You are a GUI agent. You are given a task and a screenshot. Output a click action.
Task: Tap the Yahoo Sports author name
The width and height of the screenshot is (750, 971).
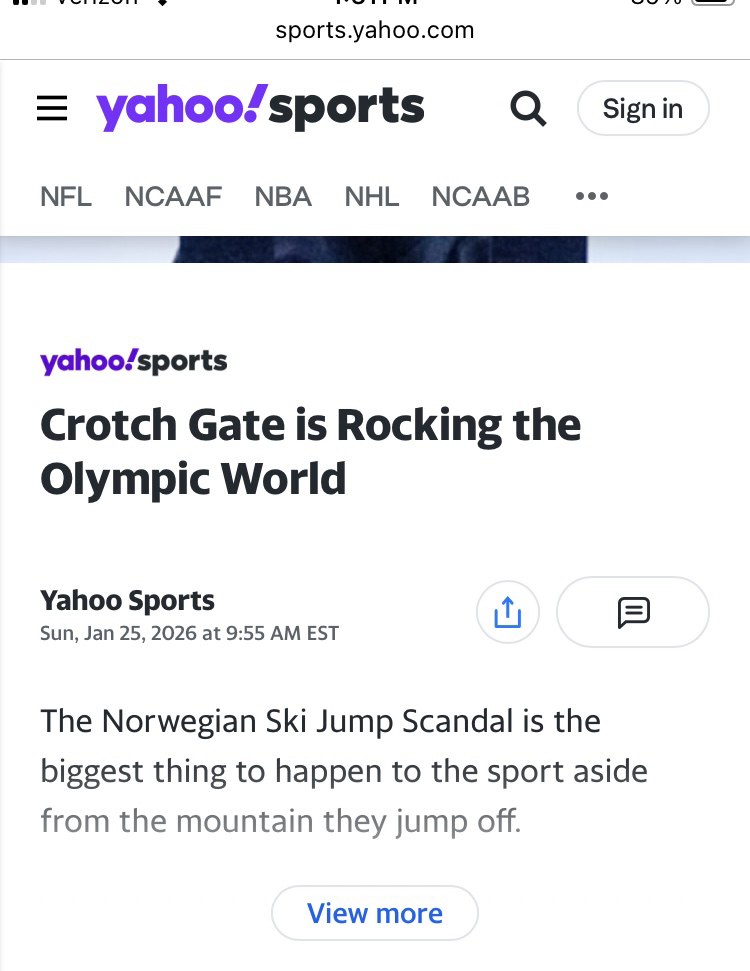pyautogui.click(x=127, y=600)
